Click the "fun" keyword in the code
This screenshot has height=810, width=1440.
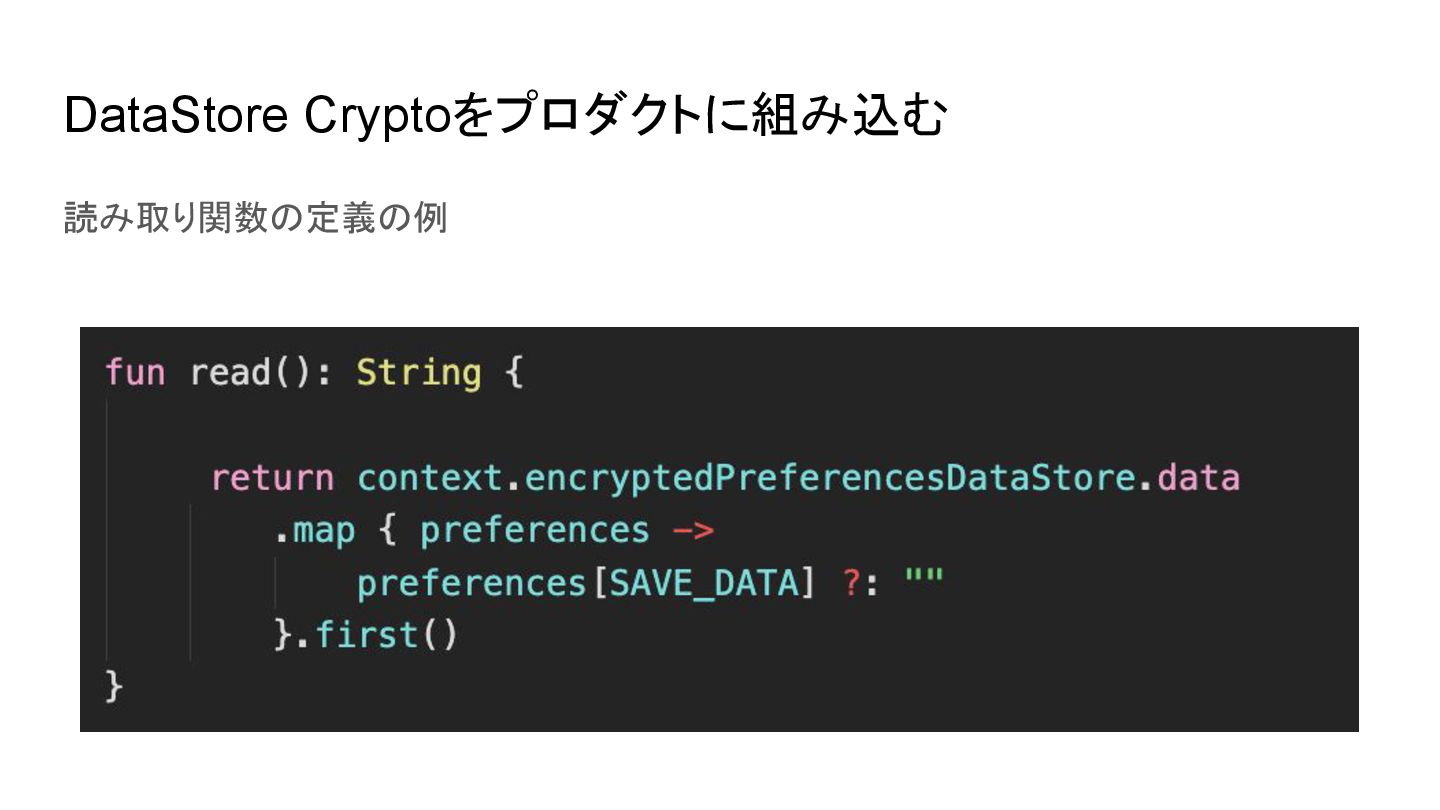click(x=135, y=373)
